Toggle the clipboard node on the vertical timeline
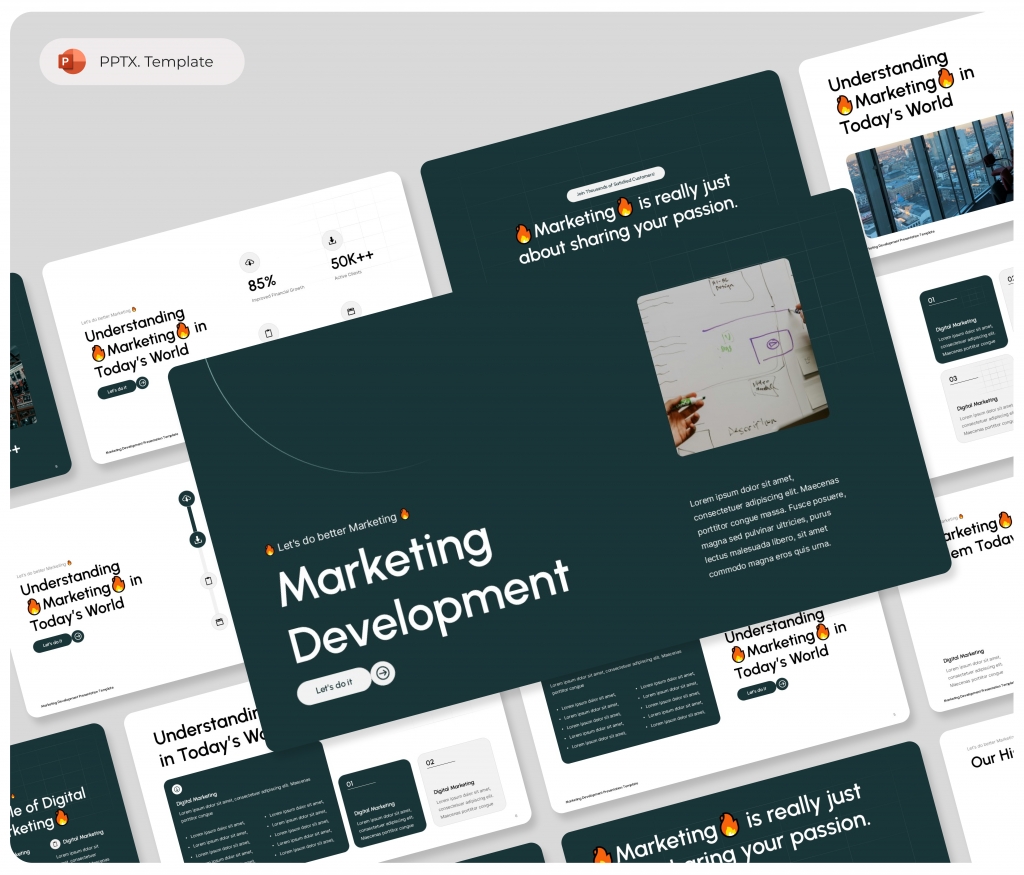1024x875 pixels. [209, 581]
